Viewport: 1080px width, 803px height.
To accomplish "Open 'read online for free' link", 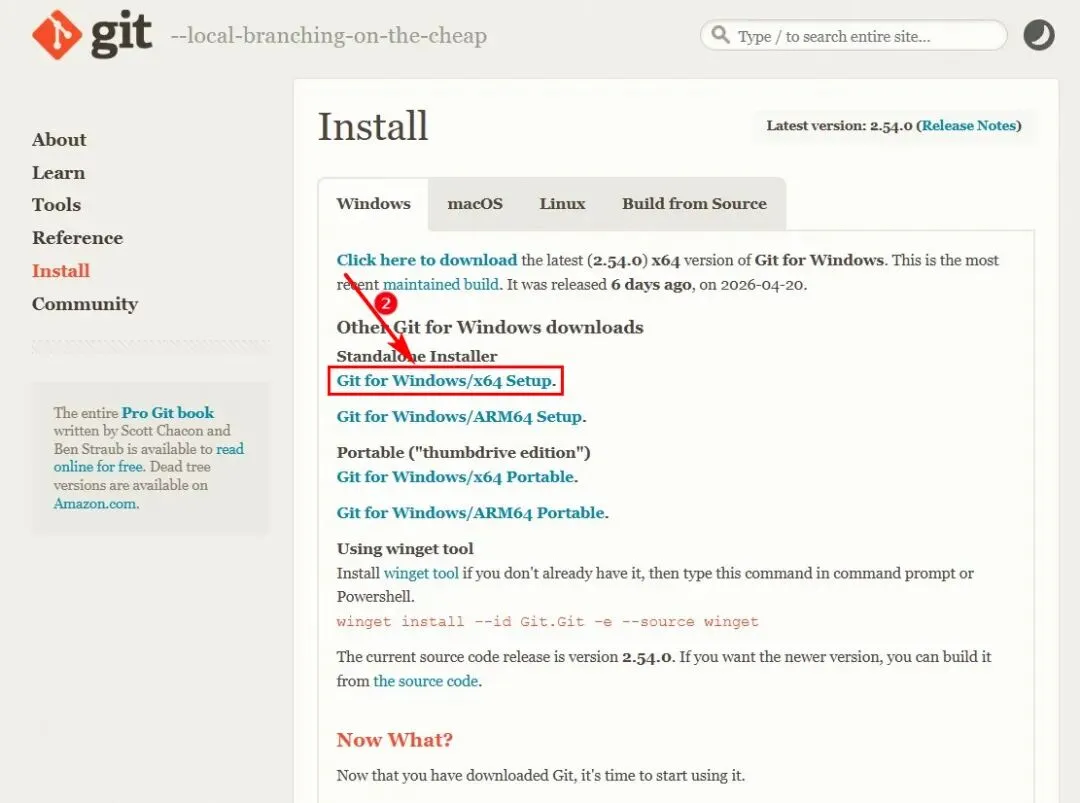I will click(149, 458).
